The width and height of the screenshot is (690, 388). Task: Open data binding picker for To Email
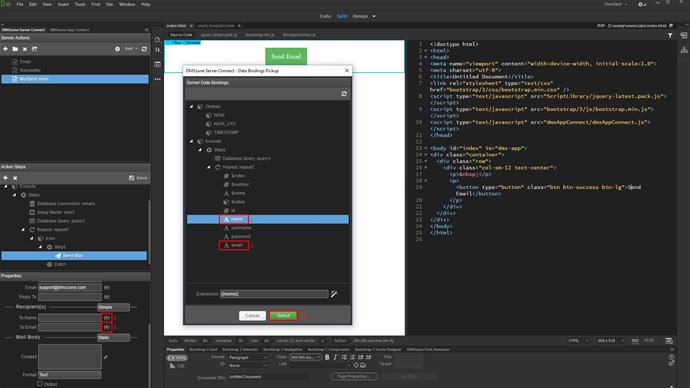(106, 327)
